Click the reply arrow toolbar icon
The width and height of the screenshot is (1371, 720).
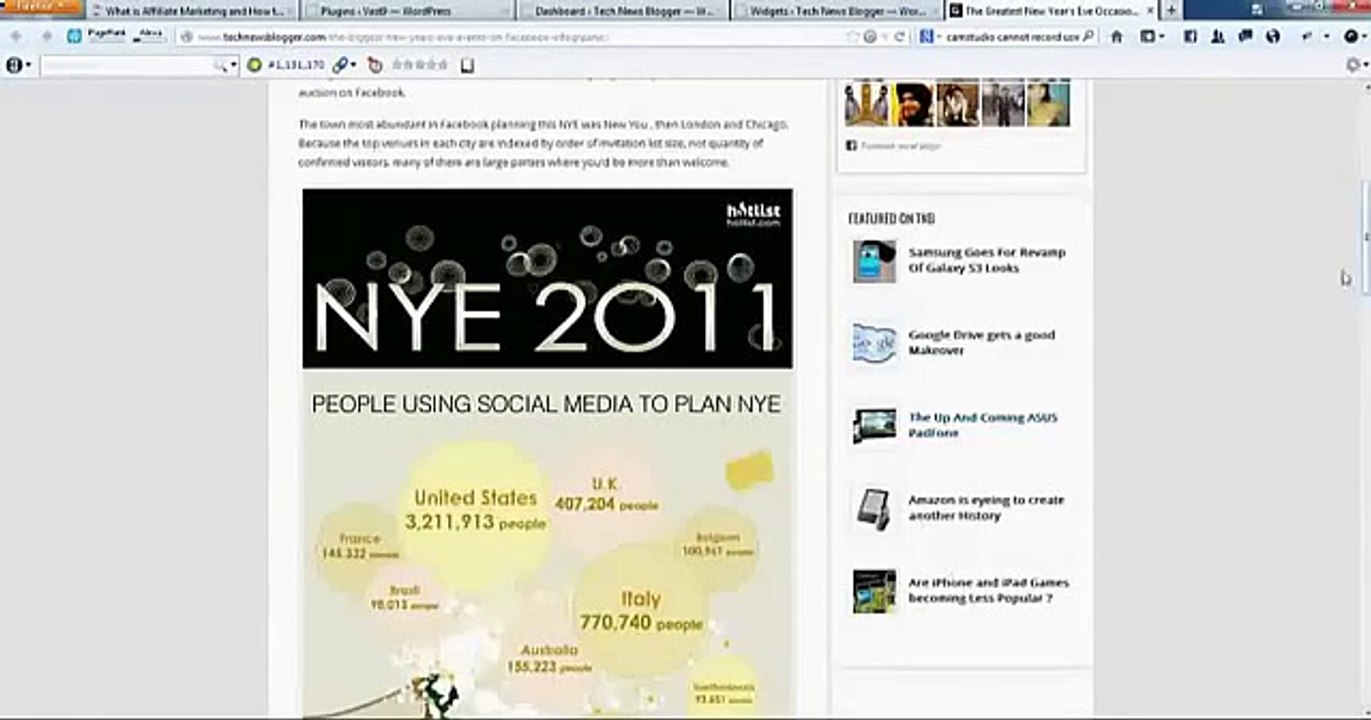pos(1307,37)
